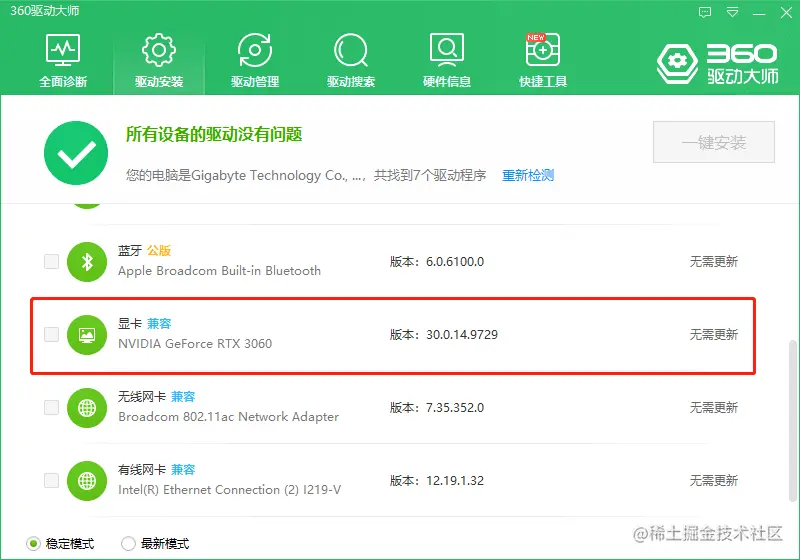Click the 兼容 tag next to 有线网卡
800x560 pixels.
coord(183,469)
